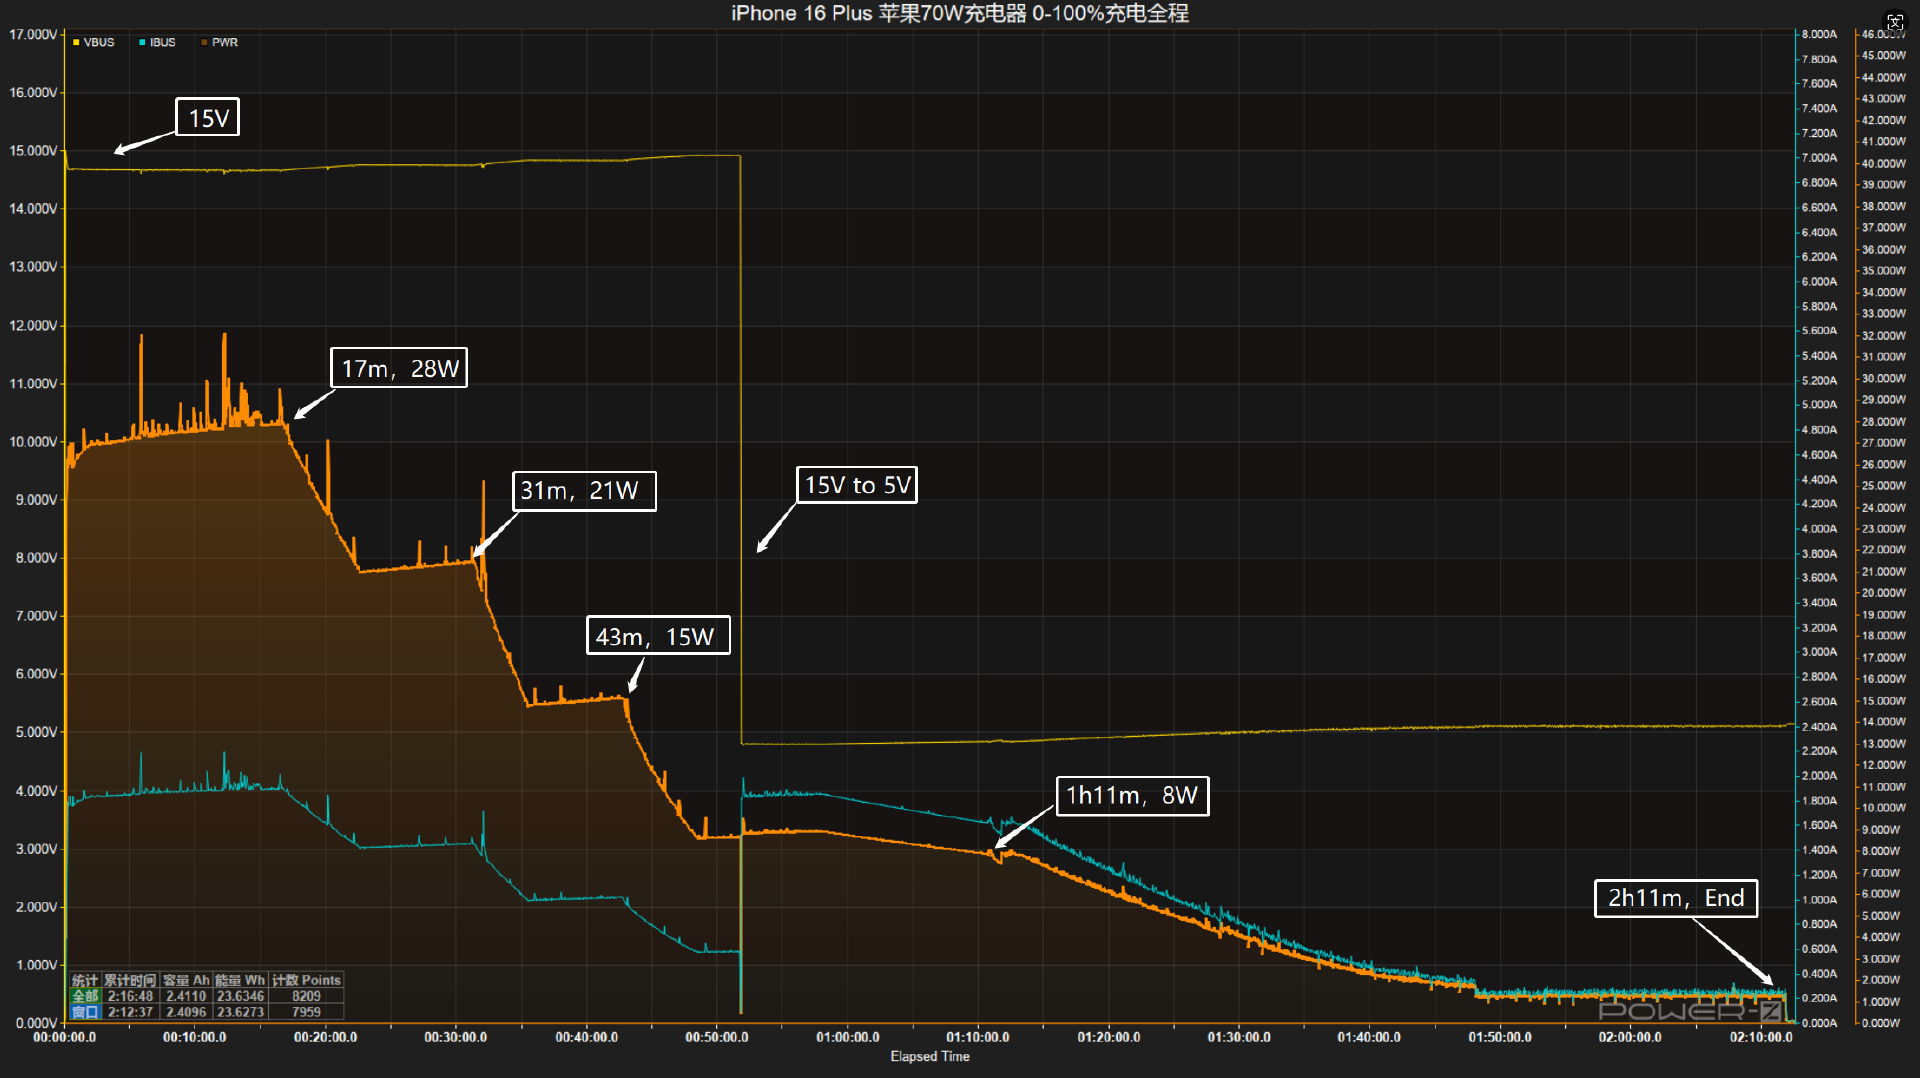
Task: Click the 8209 points count cell
Action: pos(306,996)
